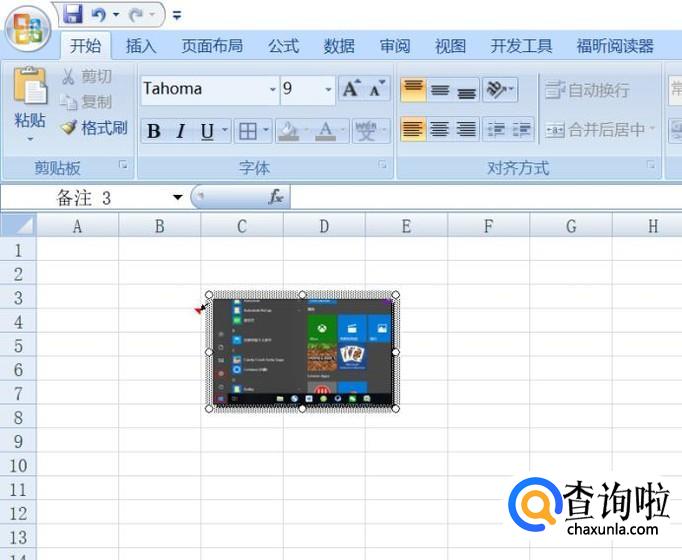Viewport: 682px width, 560px height.
Task: Open the 公式 ribbon tab
Action: click(x=283, y=46)
